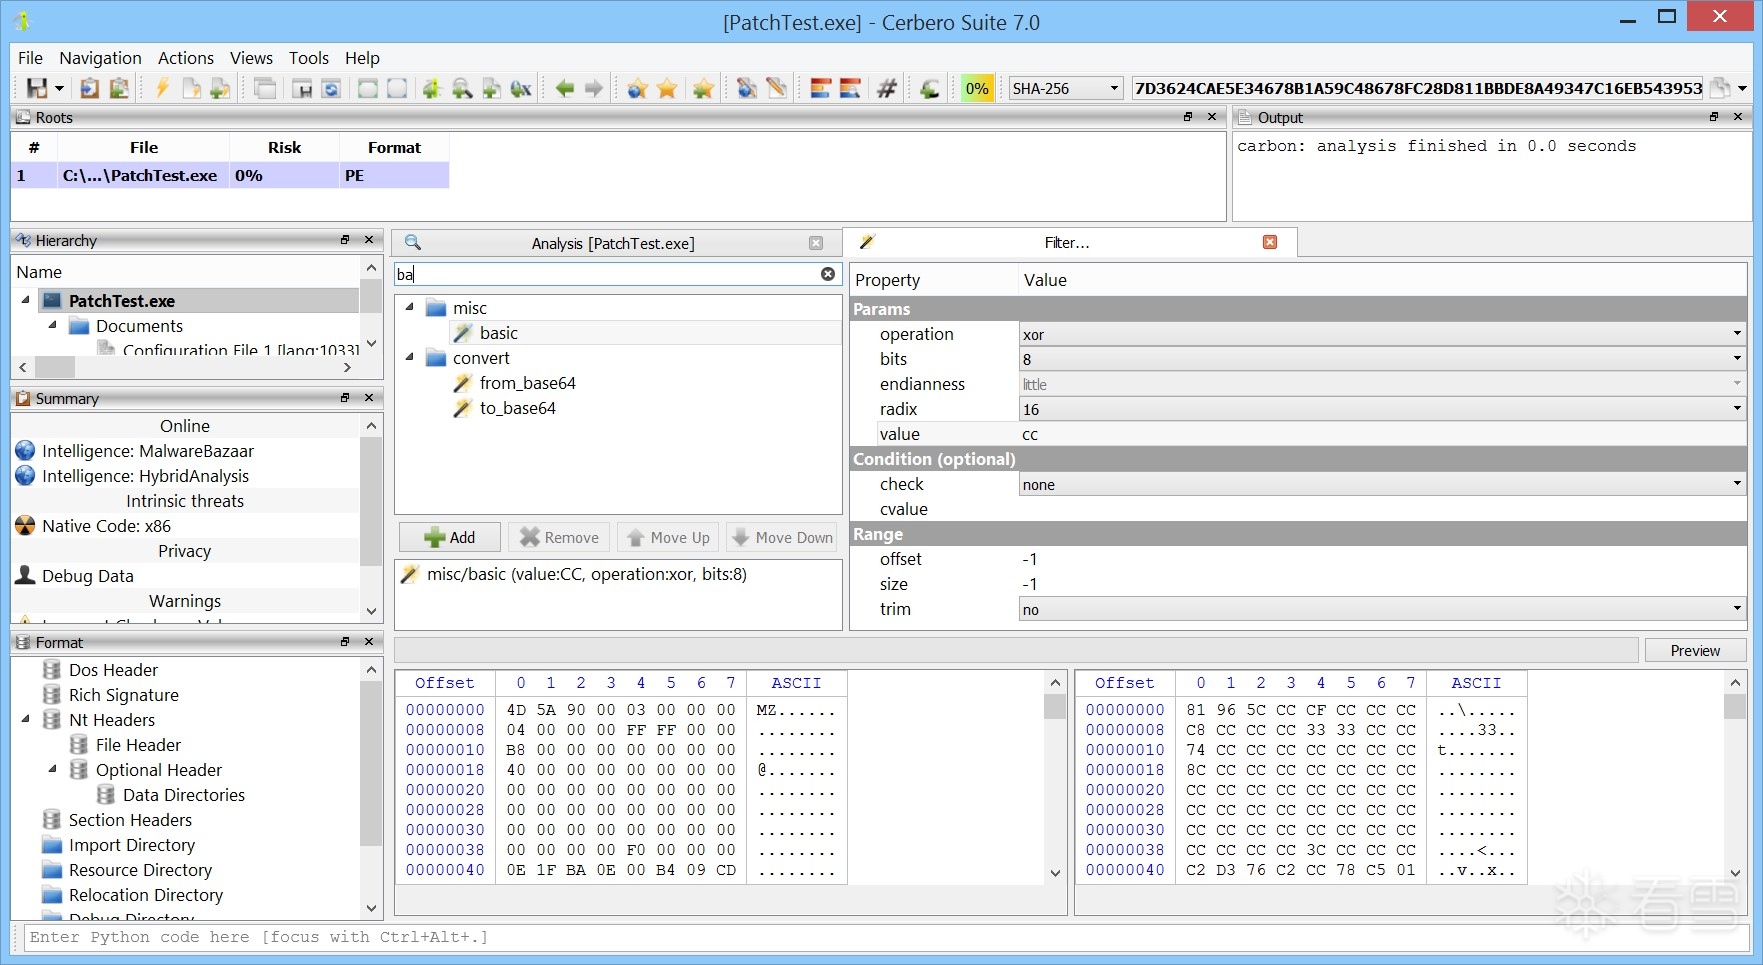
Task: Click the green back arrow icon
Action: tap(565, 89)
